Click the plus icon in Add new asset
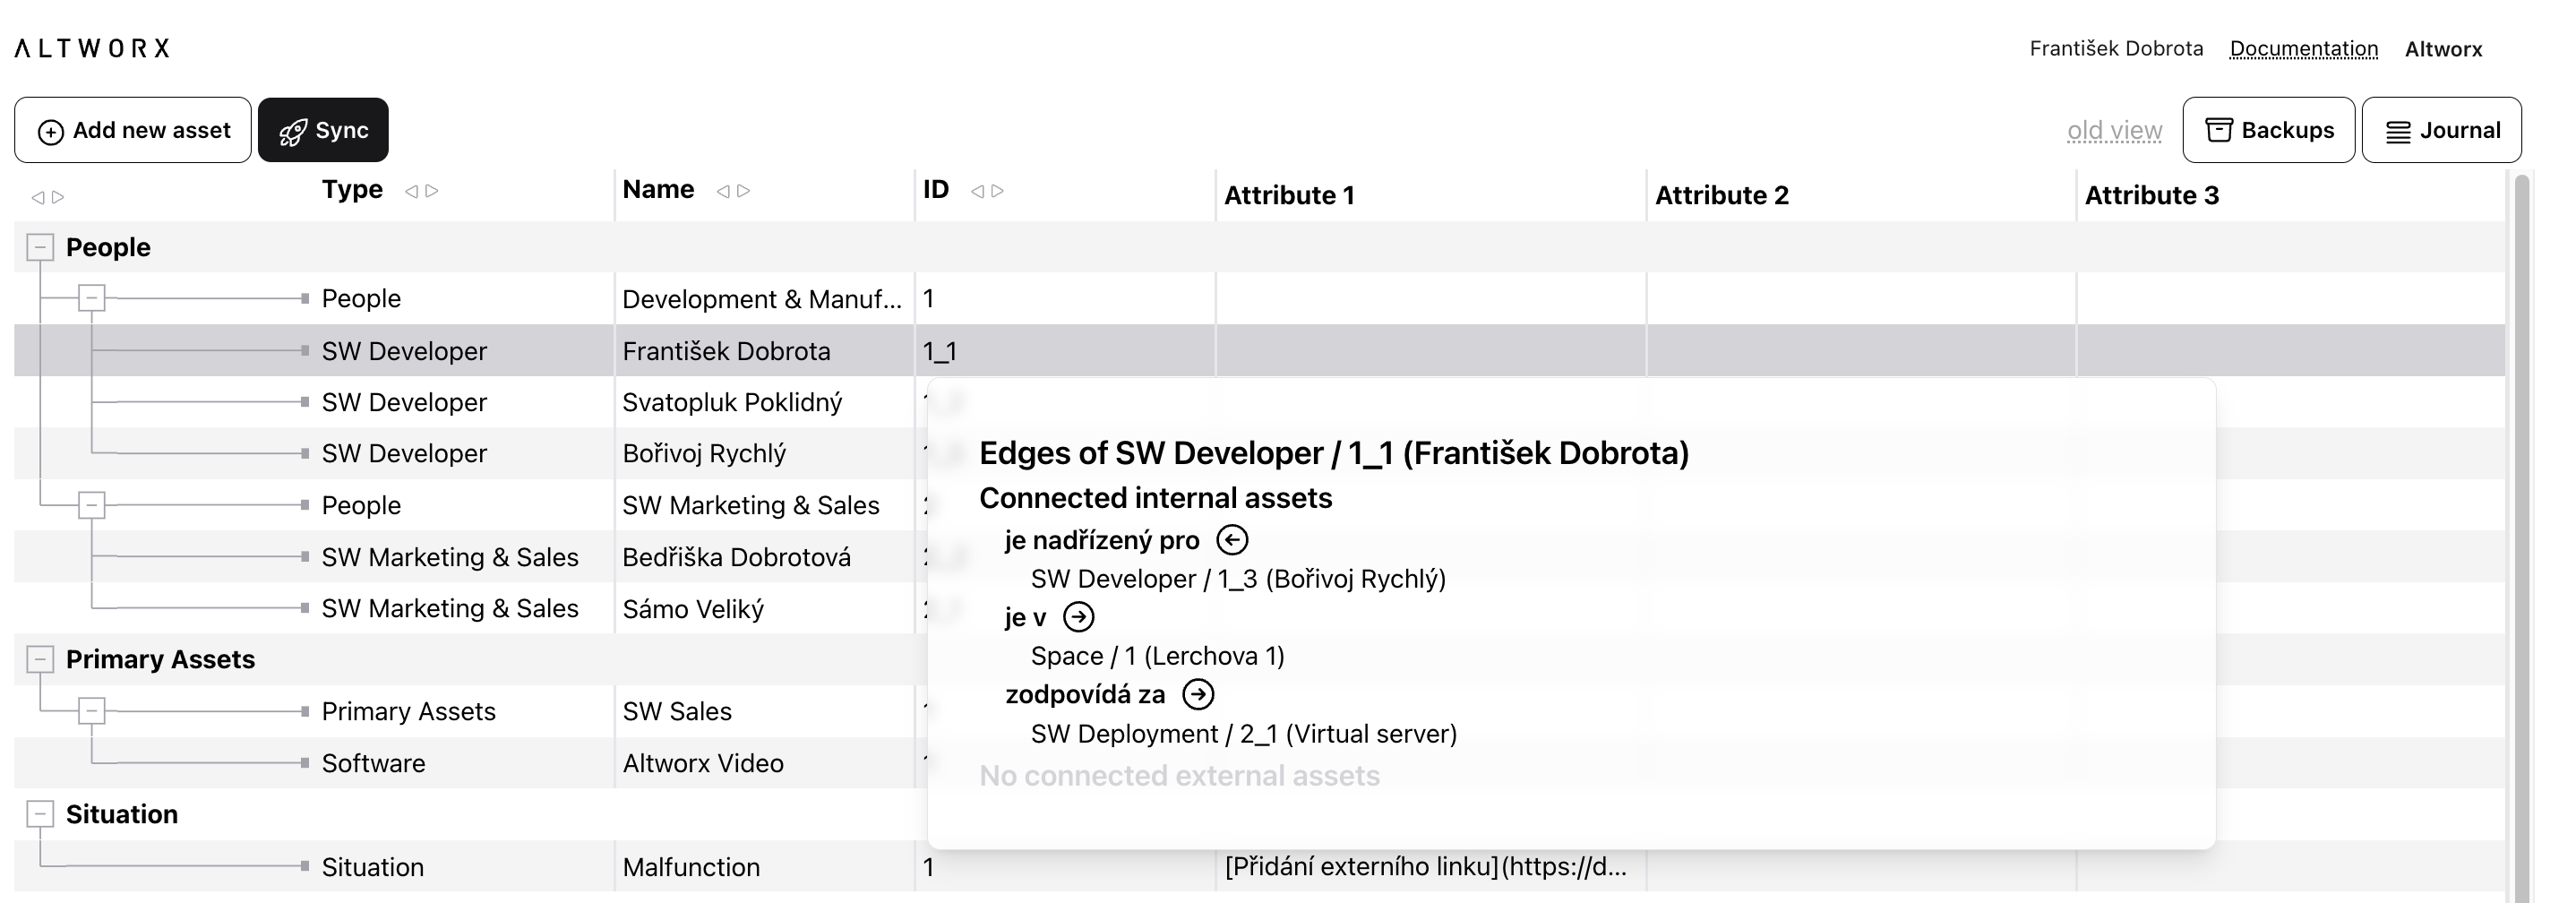 (50, 132)
